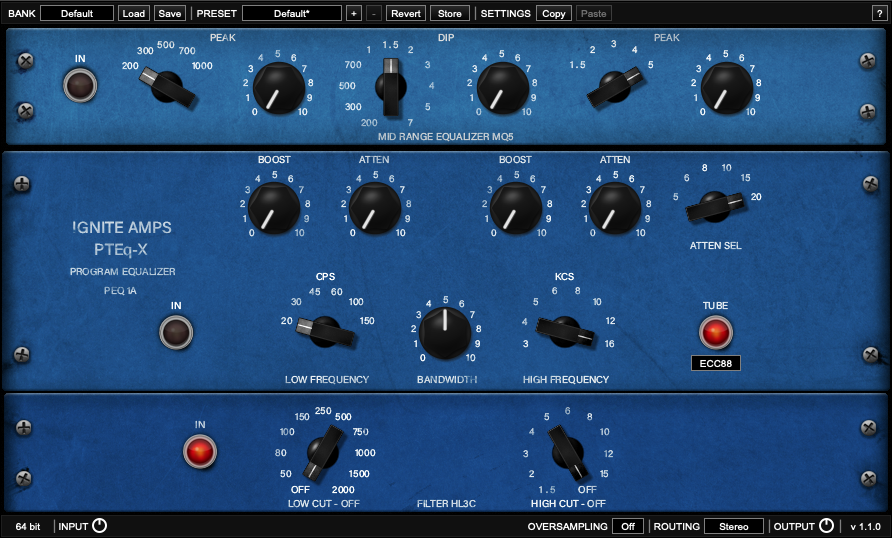
Task: Click the low frequency ATTEN knob
Action: (375, 209)
